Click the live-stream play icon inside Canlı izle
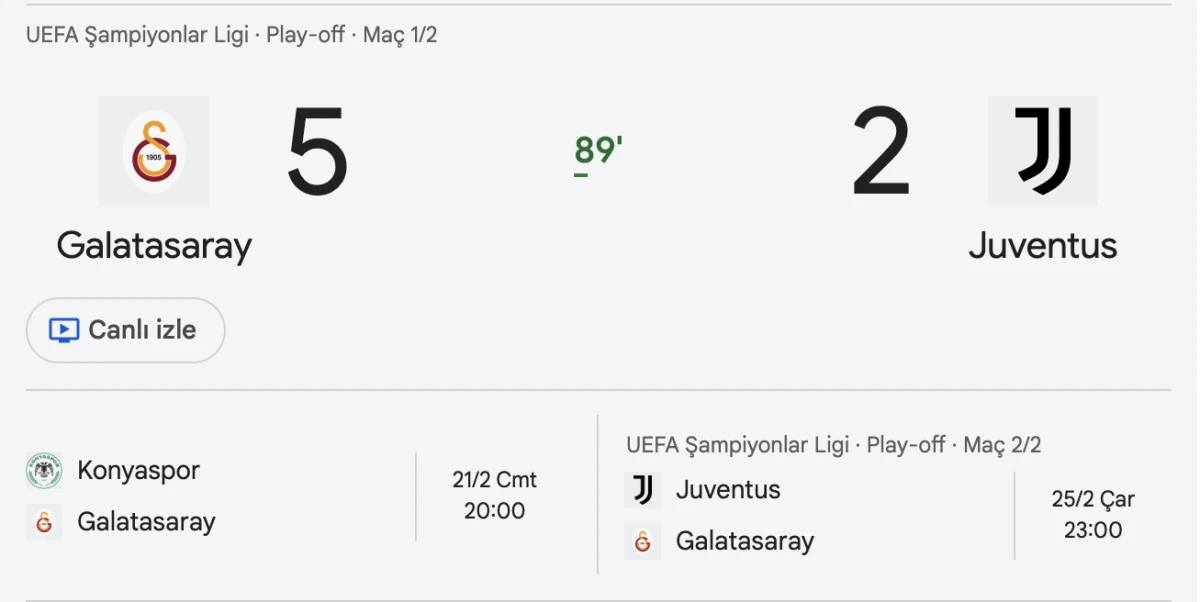The width and height of the screenshot is (1200, 602). (63, 329)
